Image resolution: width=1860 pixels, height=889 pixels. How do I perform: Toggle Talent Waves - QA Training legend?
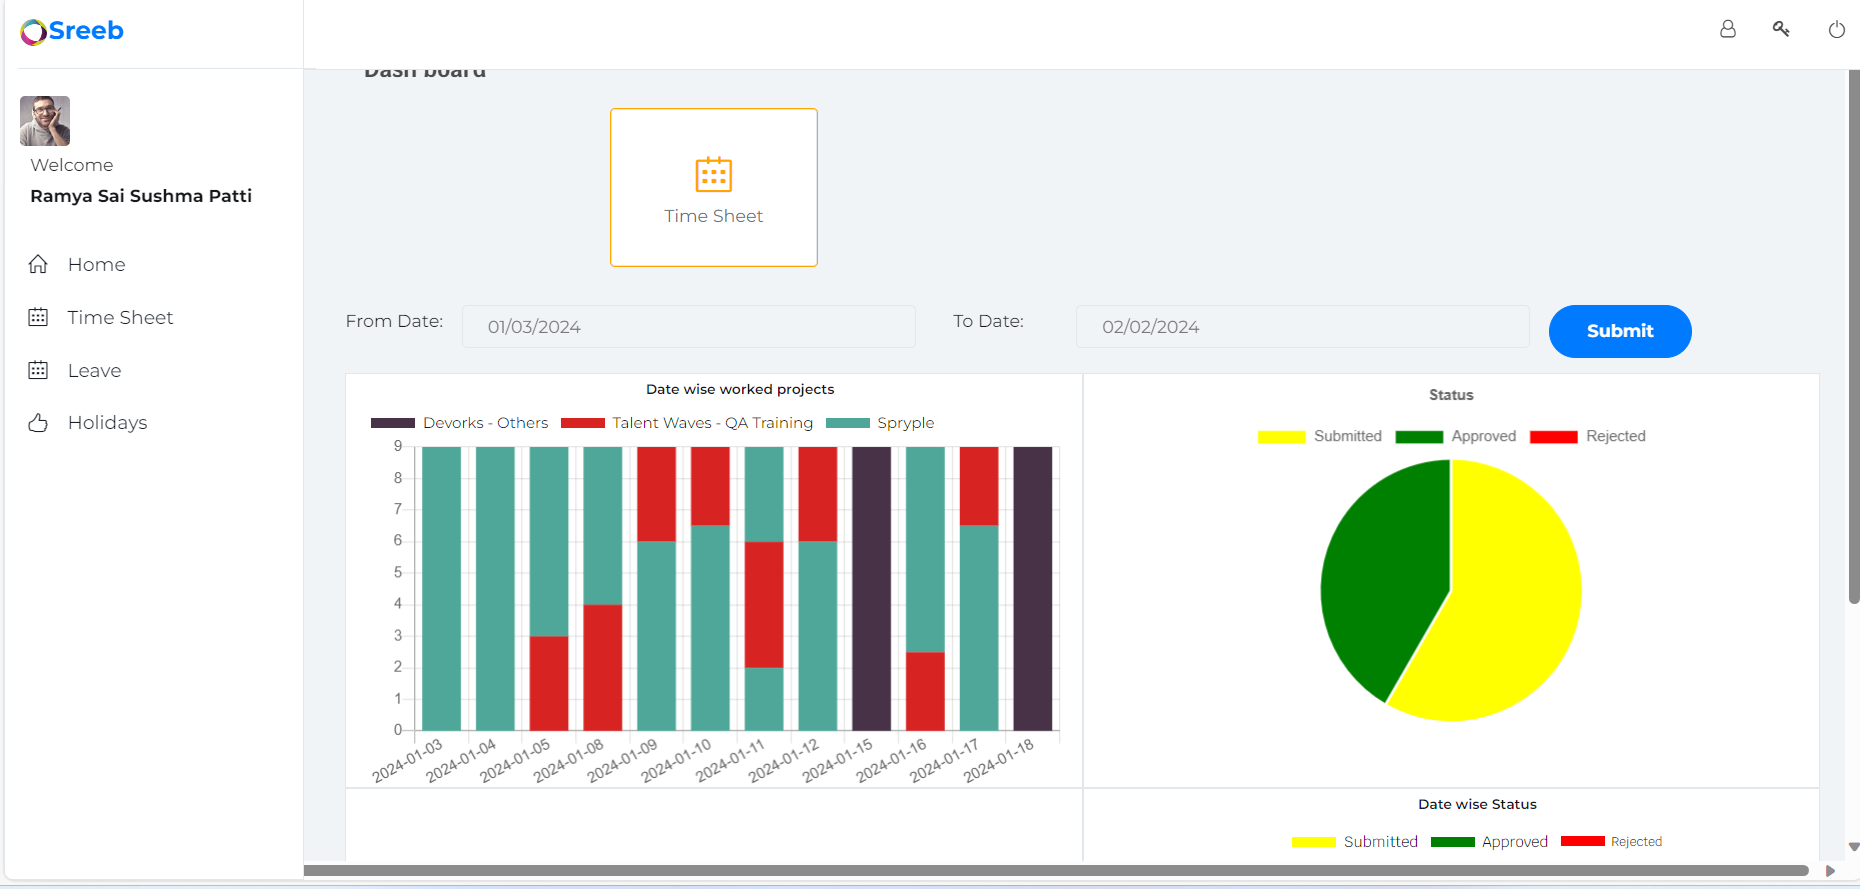[x=688, y=423]
